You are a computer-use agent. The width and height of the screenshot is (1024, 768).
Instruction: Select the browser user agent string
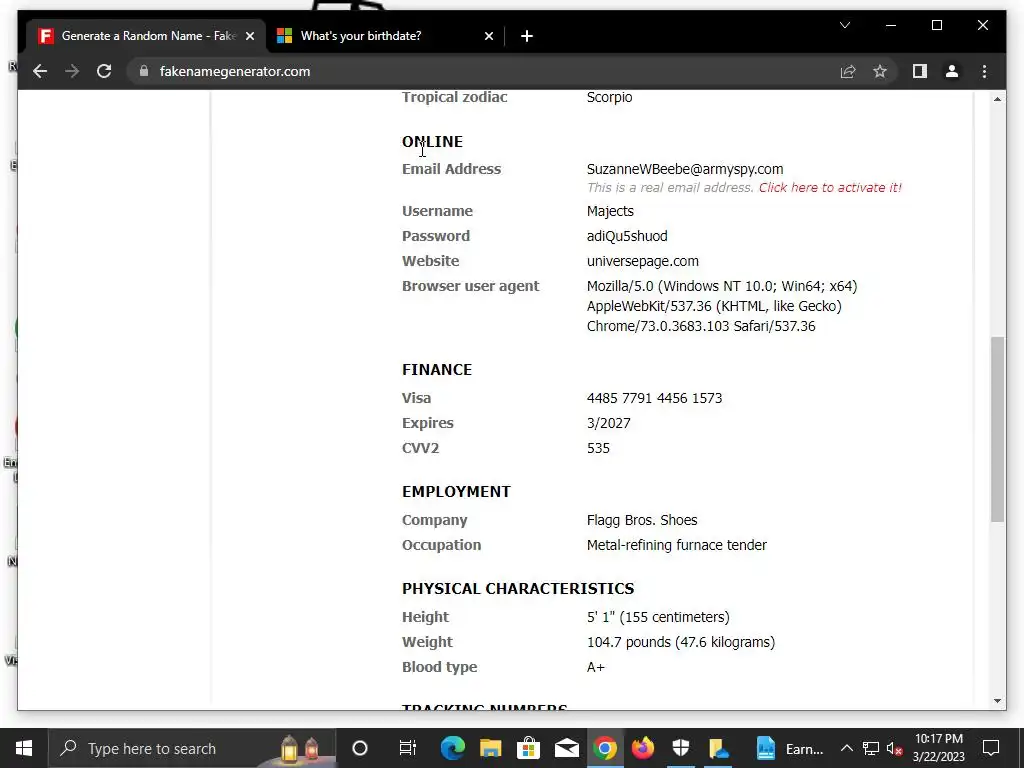(722, 306)
